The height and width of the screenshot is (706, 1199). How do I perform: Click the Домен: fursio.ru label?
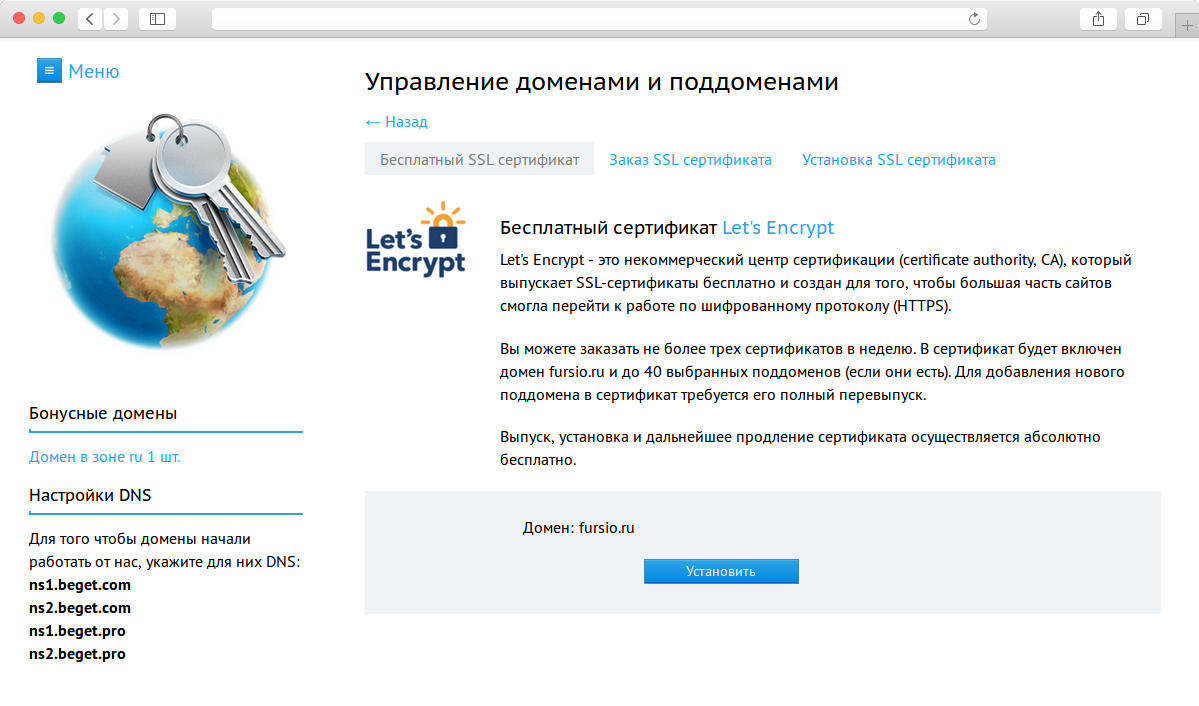click(578, 528)
